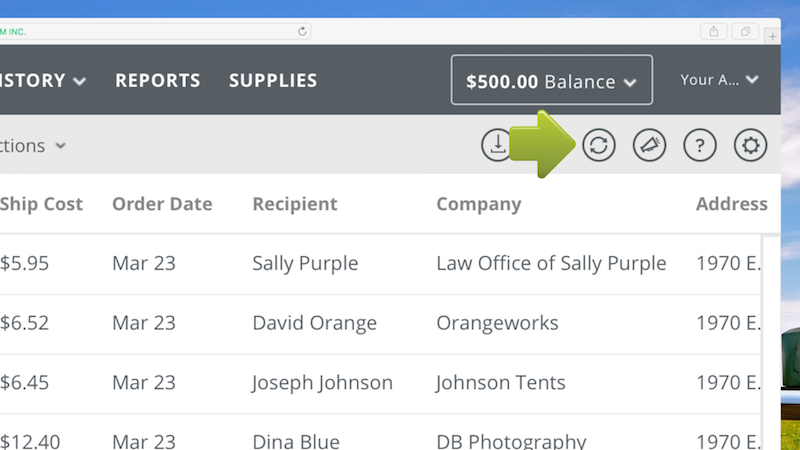Select the Orangeworks company cell
Image resolution: width=800 pixels, height=450 pixels.
(497, 324)
